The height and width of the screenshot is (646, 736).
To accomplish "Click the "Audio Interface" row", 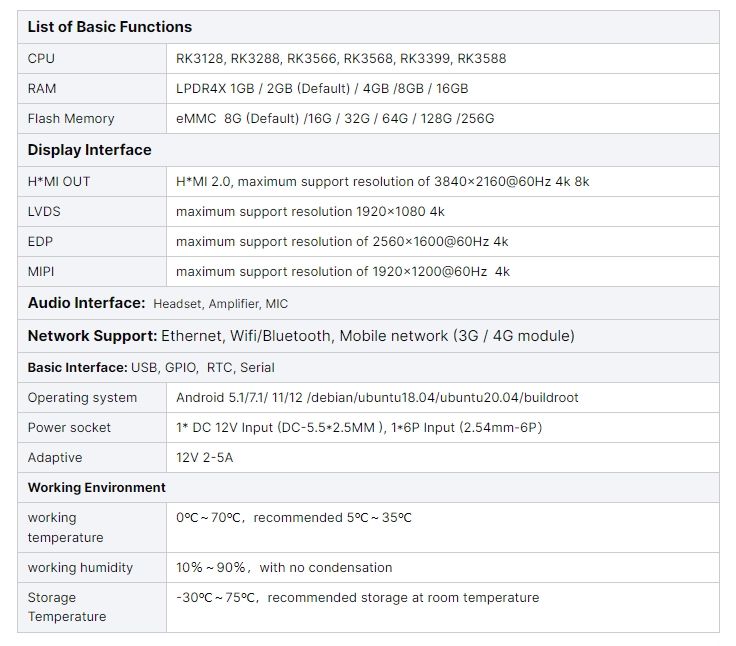I will tap(158, 303).
